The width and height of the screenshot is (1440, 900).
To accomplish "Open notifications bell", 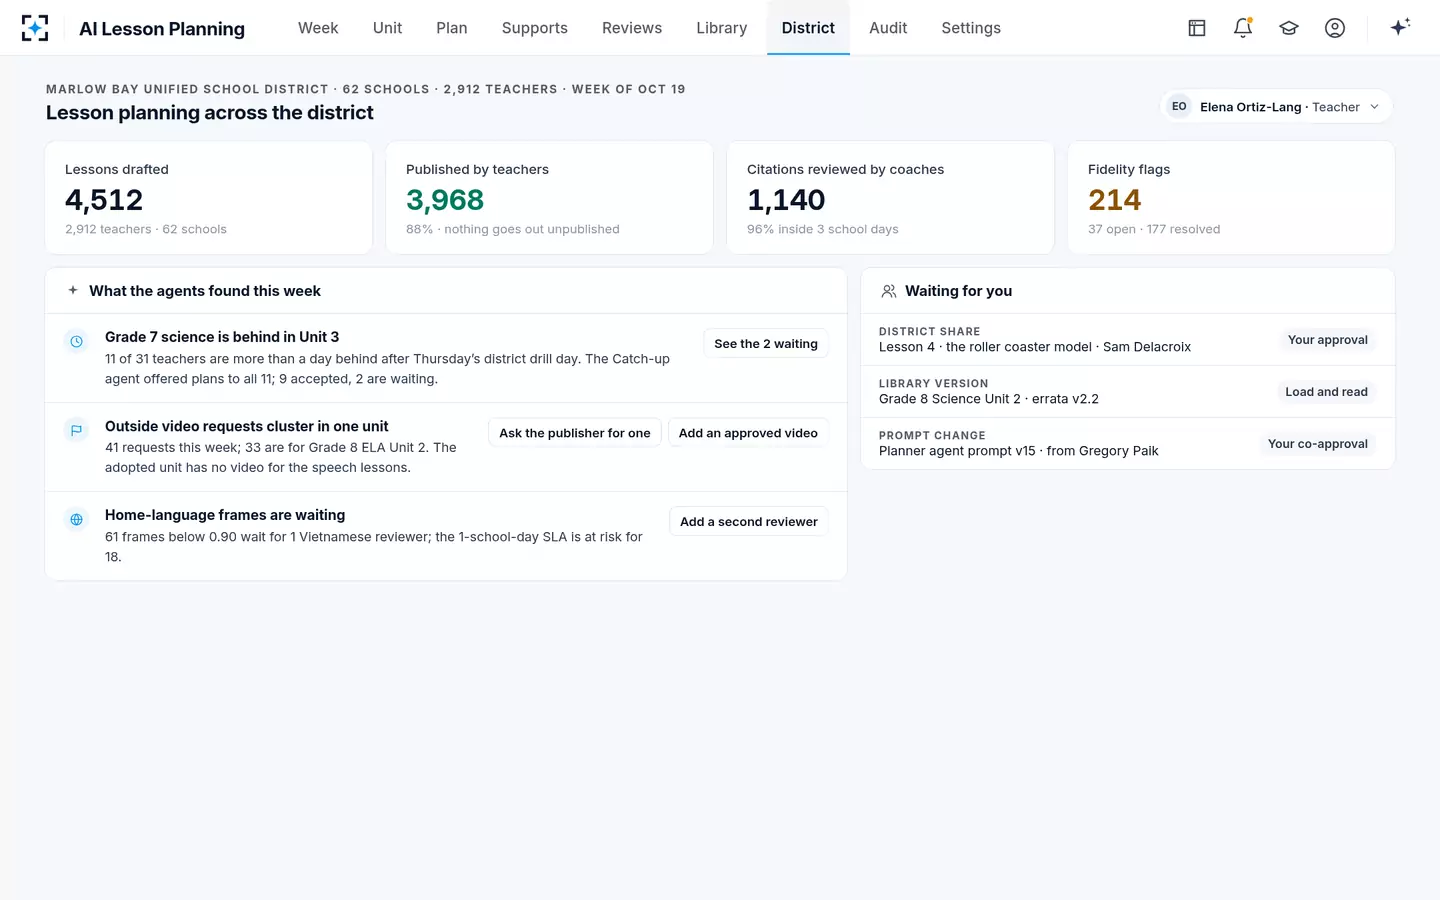I will (1243, 28).
